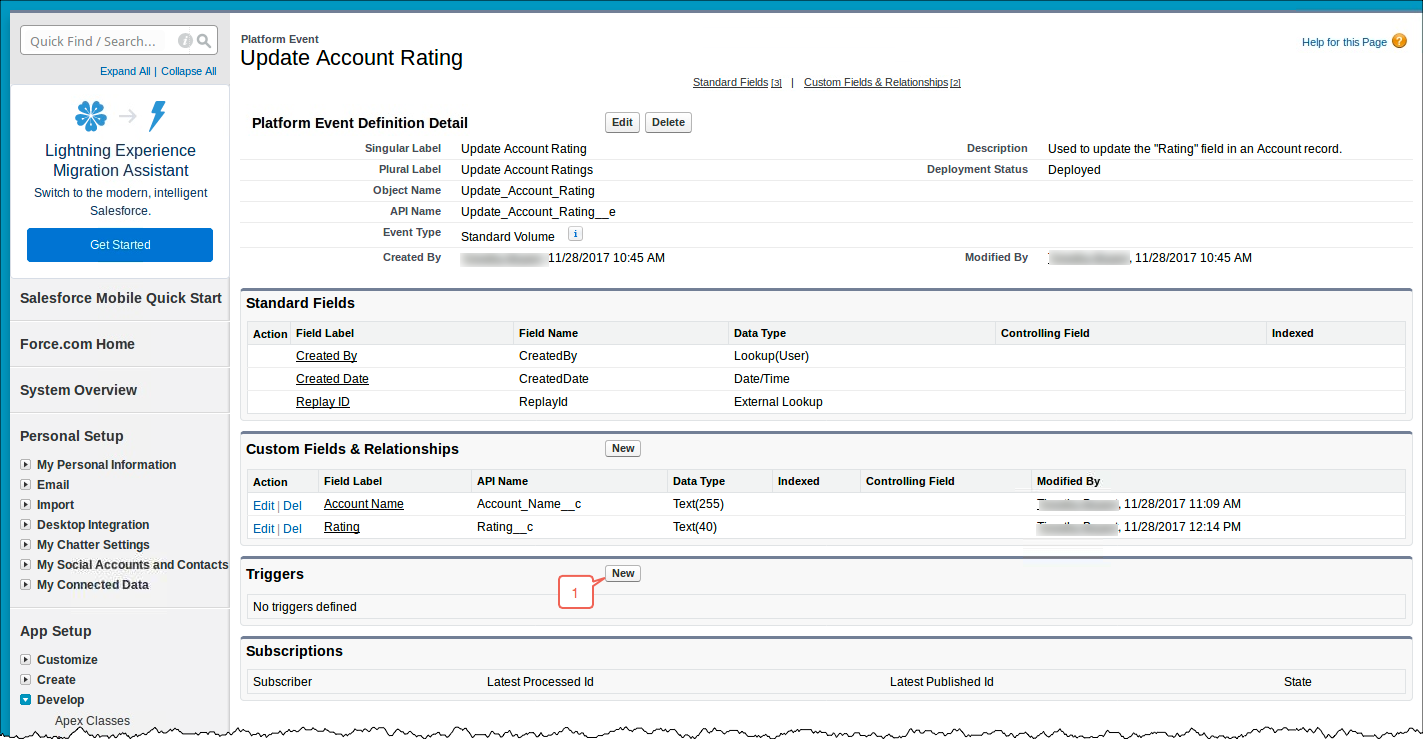
Task: Edit the Rating custom field
Action: [x=263, y=529]
